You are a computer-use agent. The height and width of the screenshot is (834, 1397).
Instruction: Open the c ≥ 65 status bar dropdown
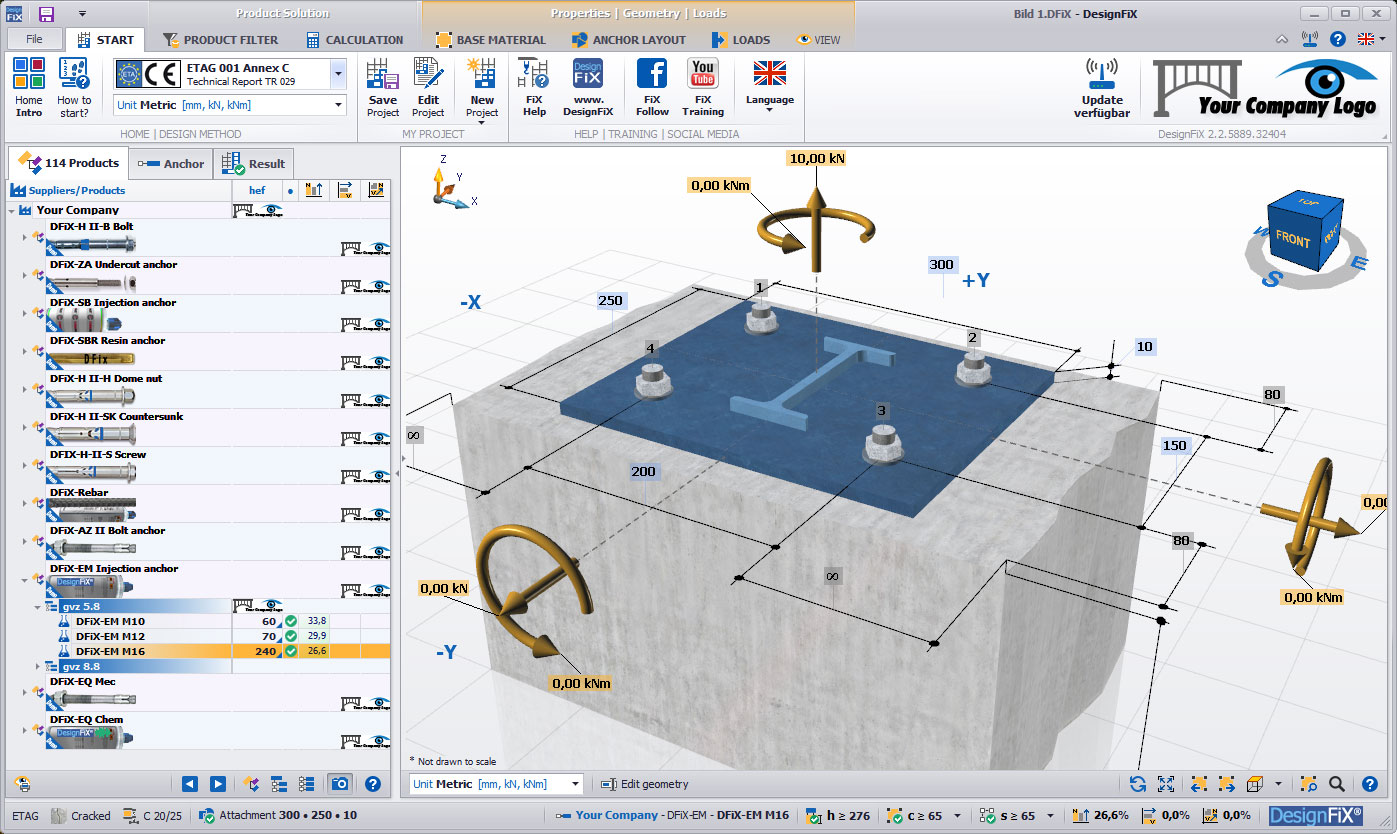pyautogui.click(x=957, y=815)
